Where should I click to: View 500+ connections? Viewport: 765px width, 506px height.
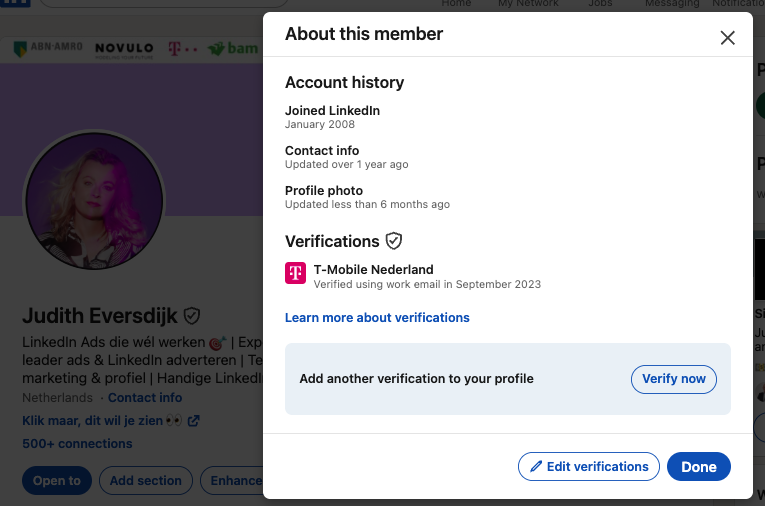77,444
